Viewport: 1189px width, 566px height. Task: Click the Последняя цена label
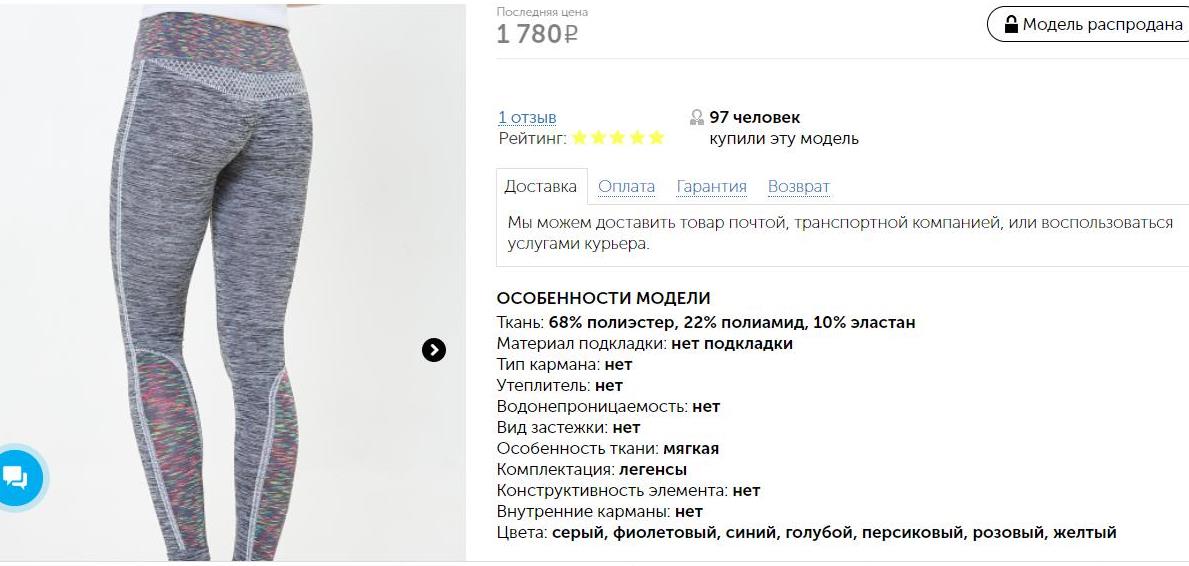pos(542,12)
